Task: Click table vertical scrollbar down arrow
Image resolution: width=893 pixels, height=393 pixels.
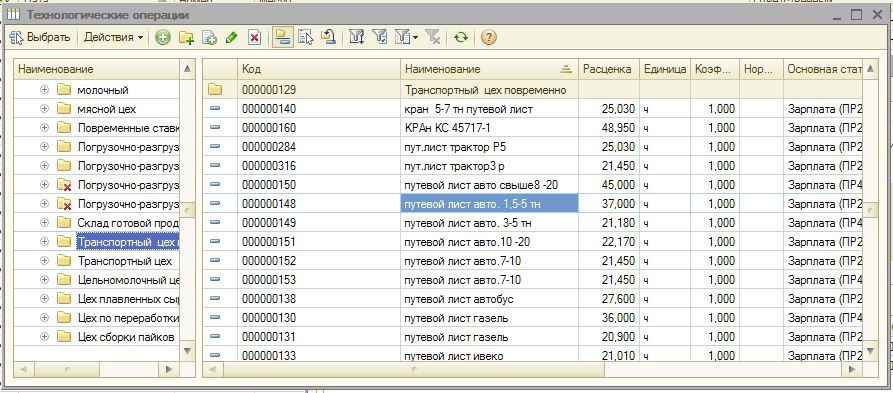Action: (x=870, y=350)
